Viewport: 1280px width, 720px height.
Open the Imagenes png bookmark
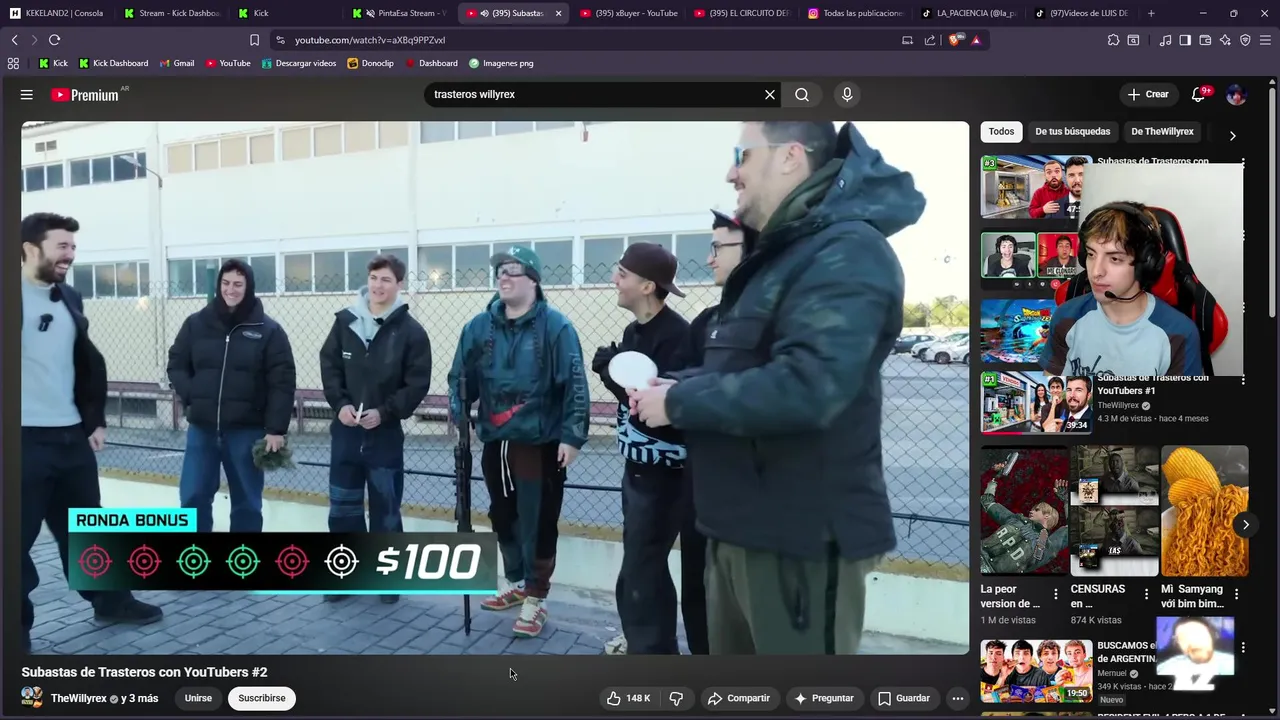click(501, 63)
